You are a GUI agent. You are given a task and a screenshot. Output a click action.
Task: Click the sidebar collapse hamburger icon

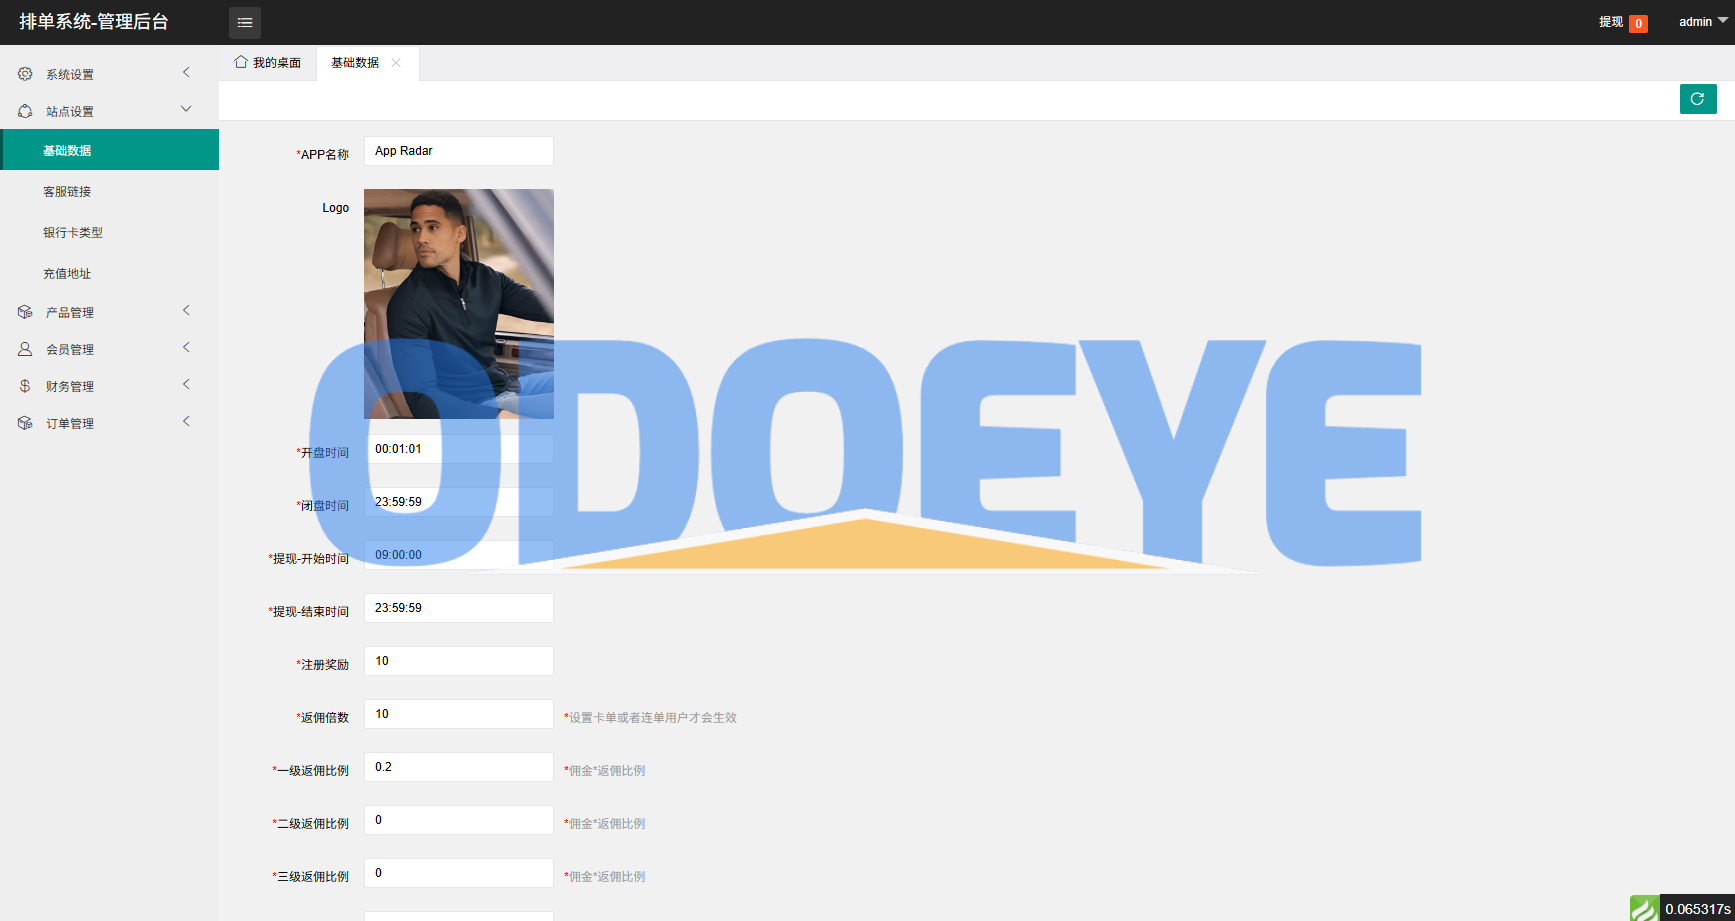tap(245, 22)
